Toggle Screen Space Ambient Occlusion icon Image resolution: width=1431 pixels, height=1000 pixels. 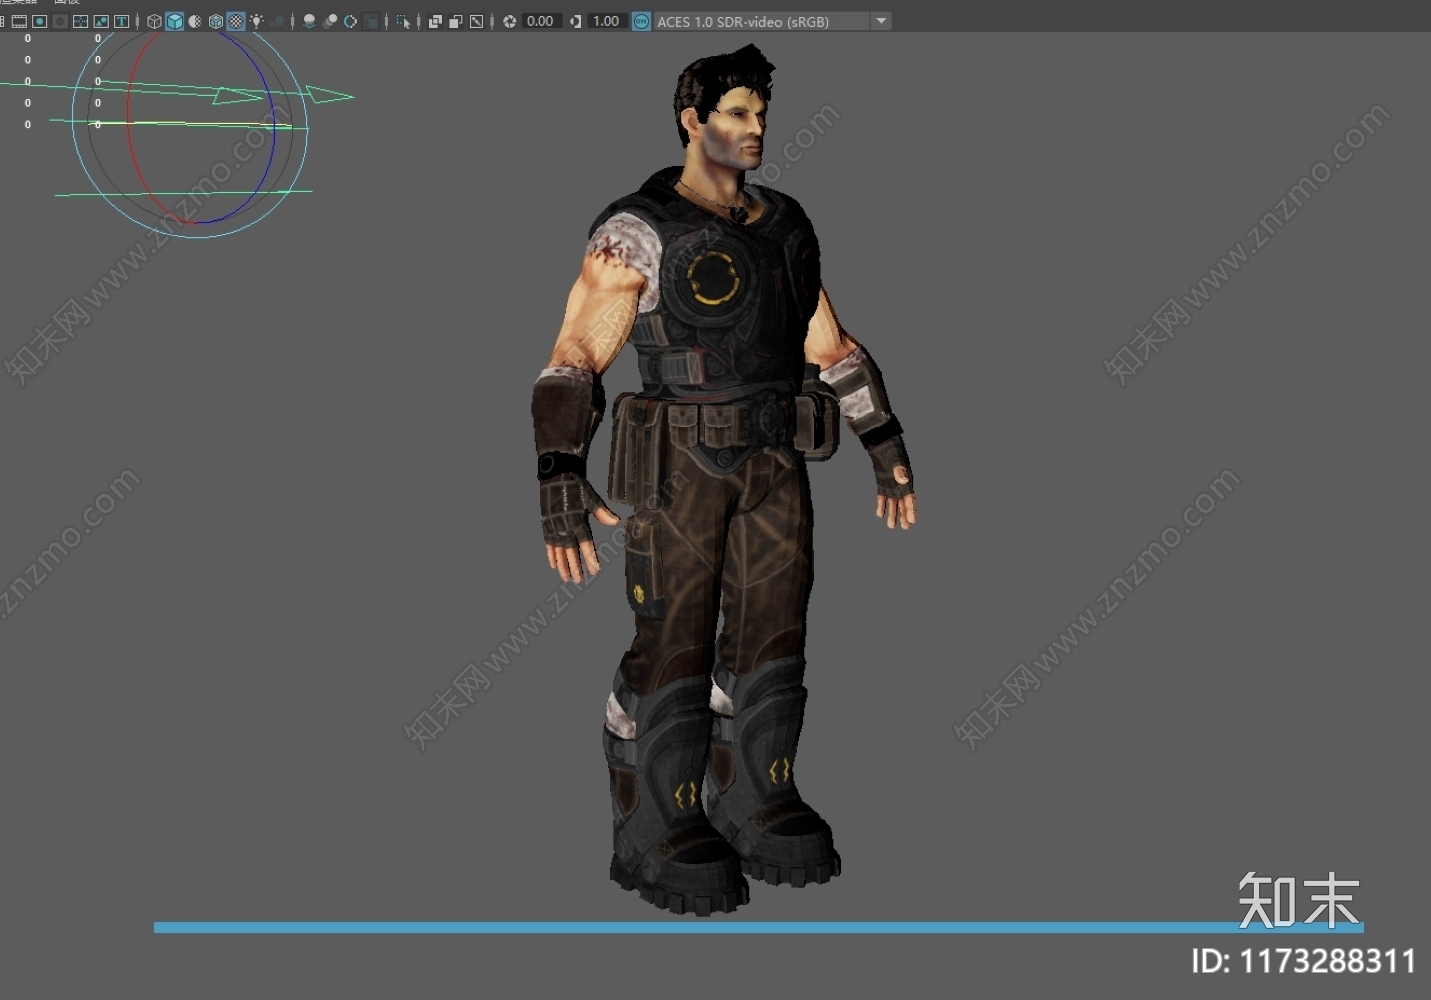pyautogui.click(x=310, y=21)
